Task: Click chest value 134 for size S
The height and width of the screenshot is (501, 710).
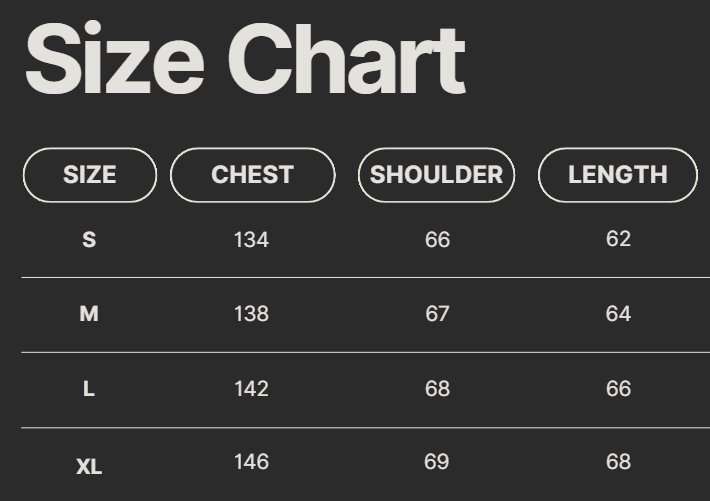Action: pos(251,240)
